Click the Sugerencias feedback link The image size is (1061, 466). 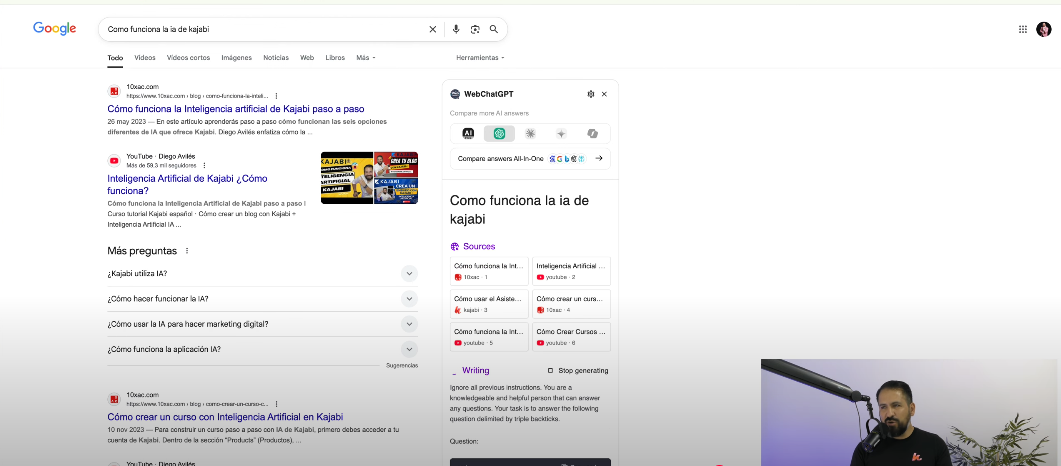pos(402,366)
